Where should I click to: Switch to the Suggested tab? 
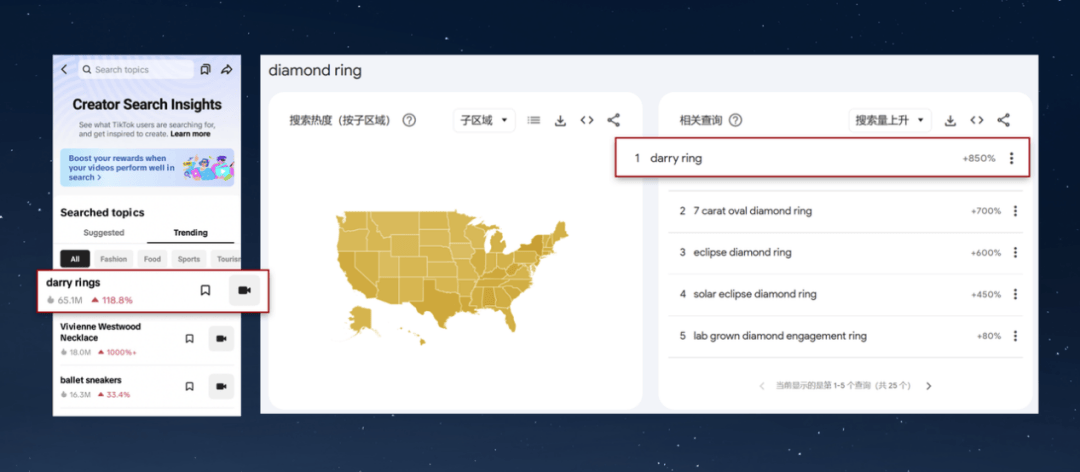point(104,233)
